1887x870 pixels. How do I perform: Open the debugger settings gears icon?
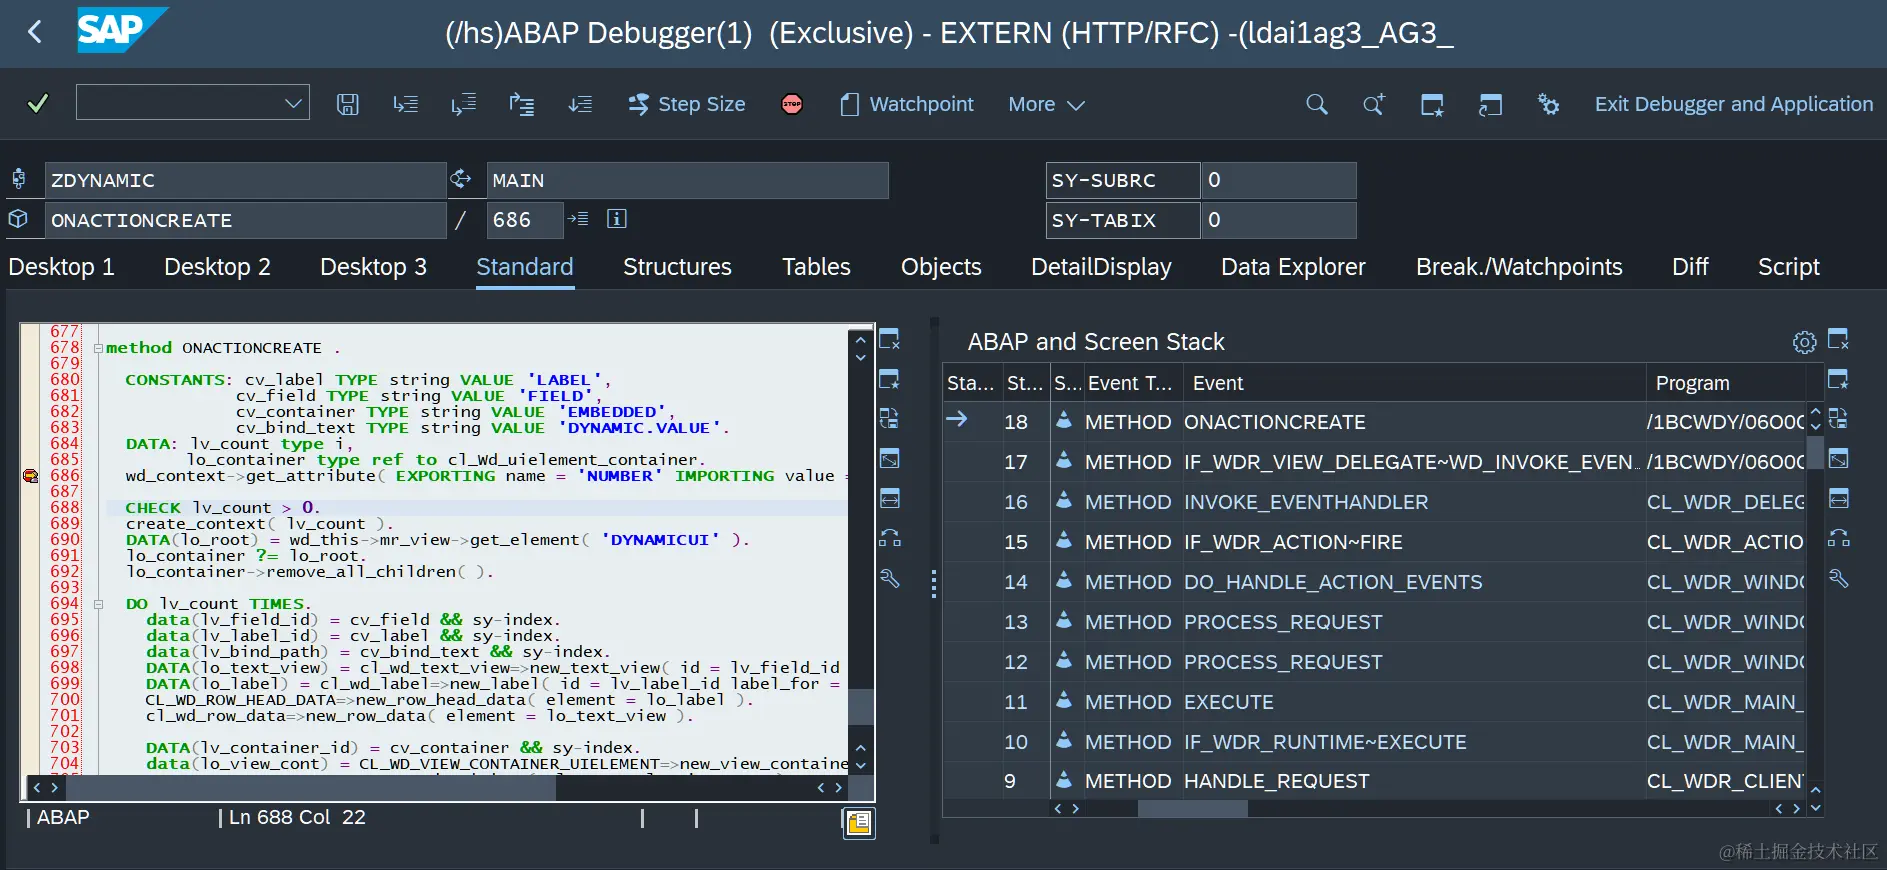coord(1548,104)
